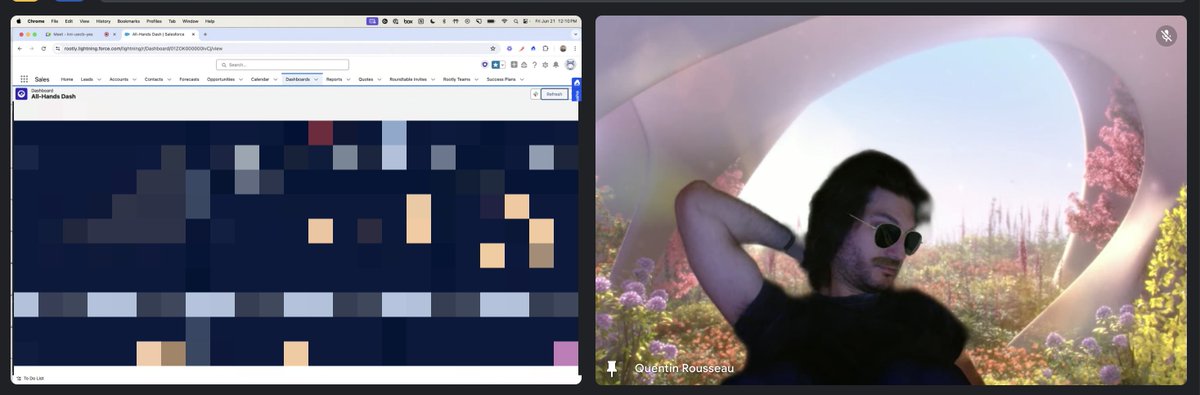Click the Box icon in macOS menu bar
This screenshot has width=1200, height=395.
[408, 21]
